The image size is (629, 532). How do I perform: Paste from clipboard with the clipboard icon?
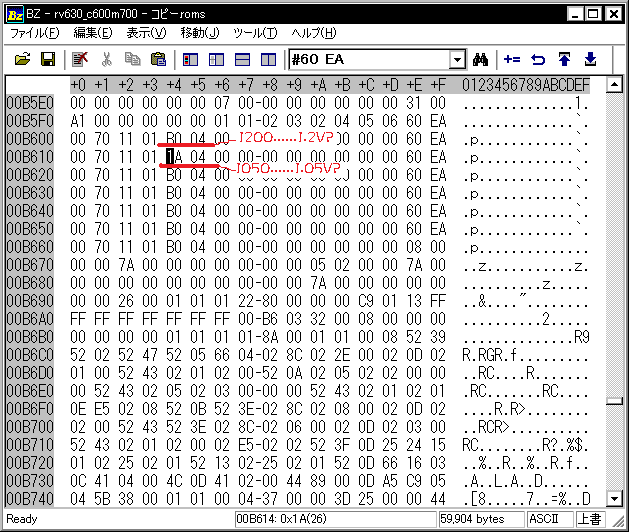coord(158,59)
